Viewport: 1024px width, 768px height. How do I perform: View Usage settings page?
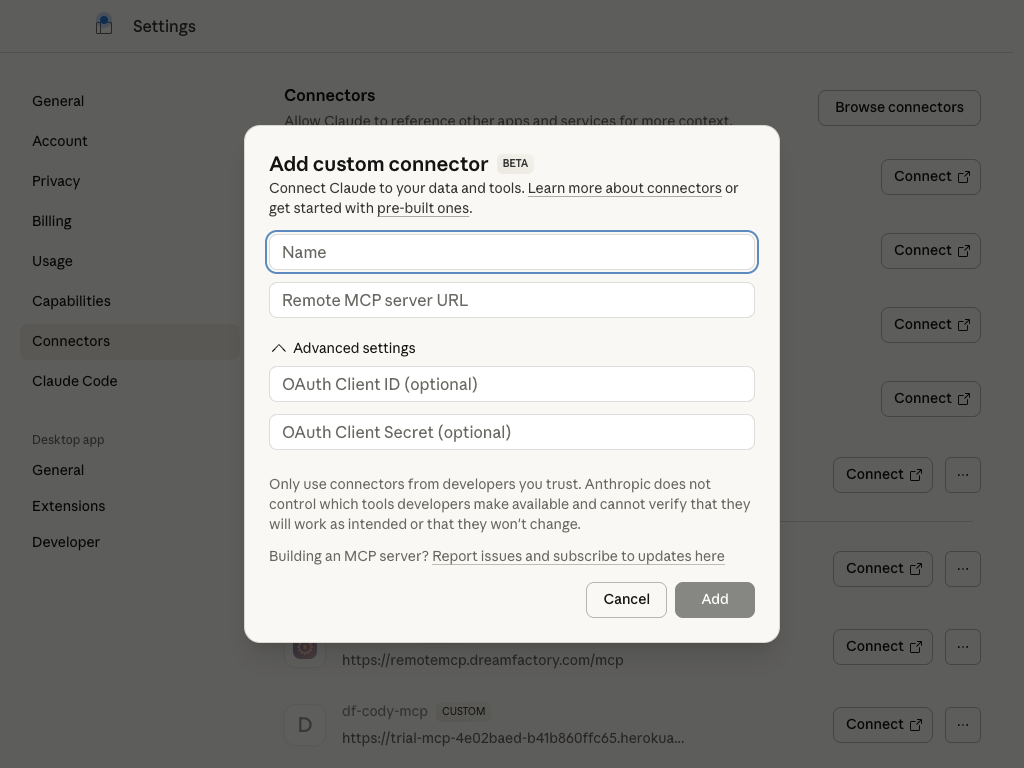52,261
